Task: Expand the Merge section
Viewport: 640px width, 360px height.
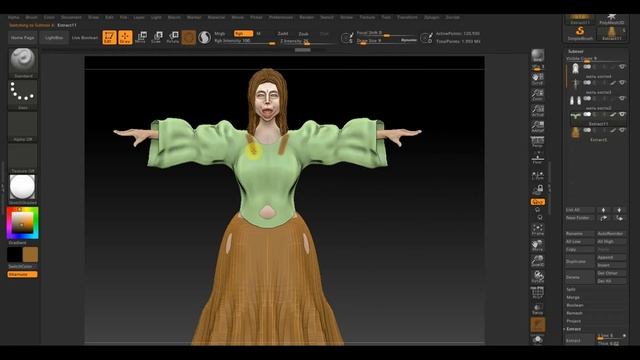Action: pyautogui.click(x=573, y=298)
